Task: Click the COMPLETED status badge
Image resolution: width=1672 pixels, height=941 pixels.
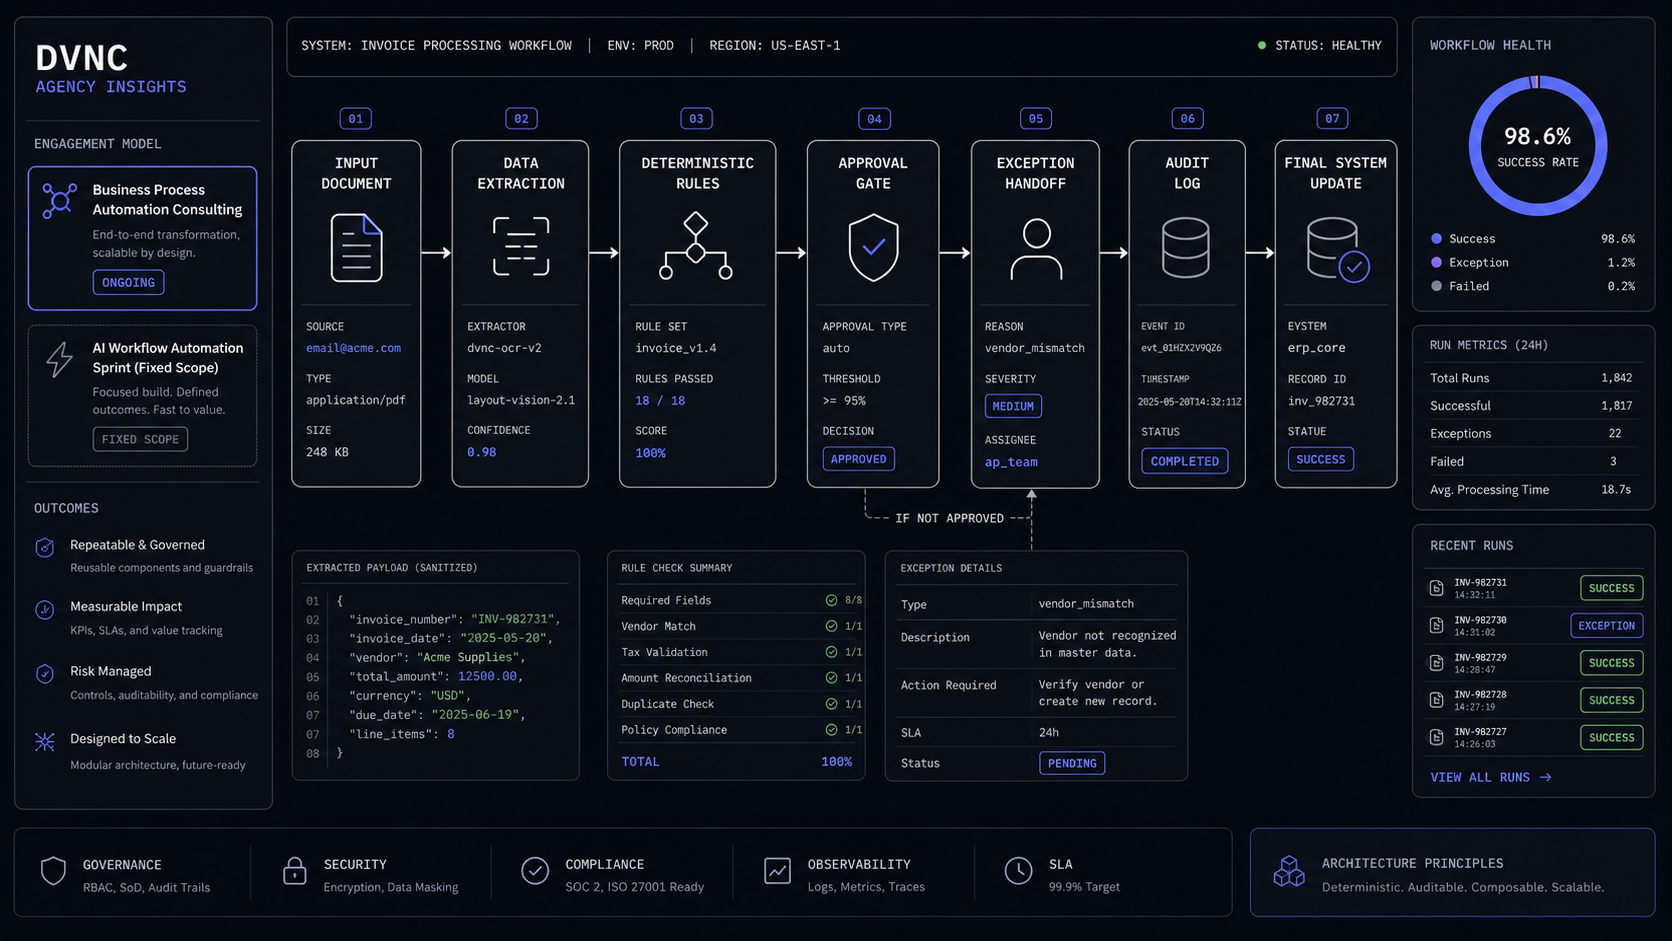Action: coord(1185,461)
